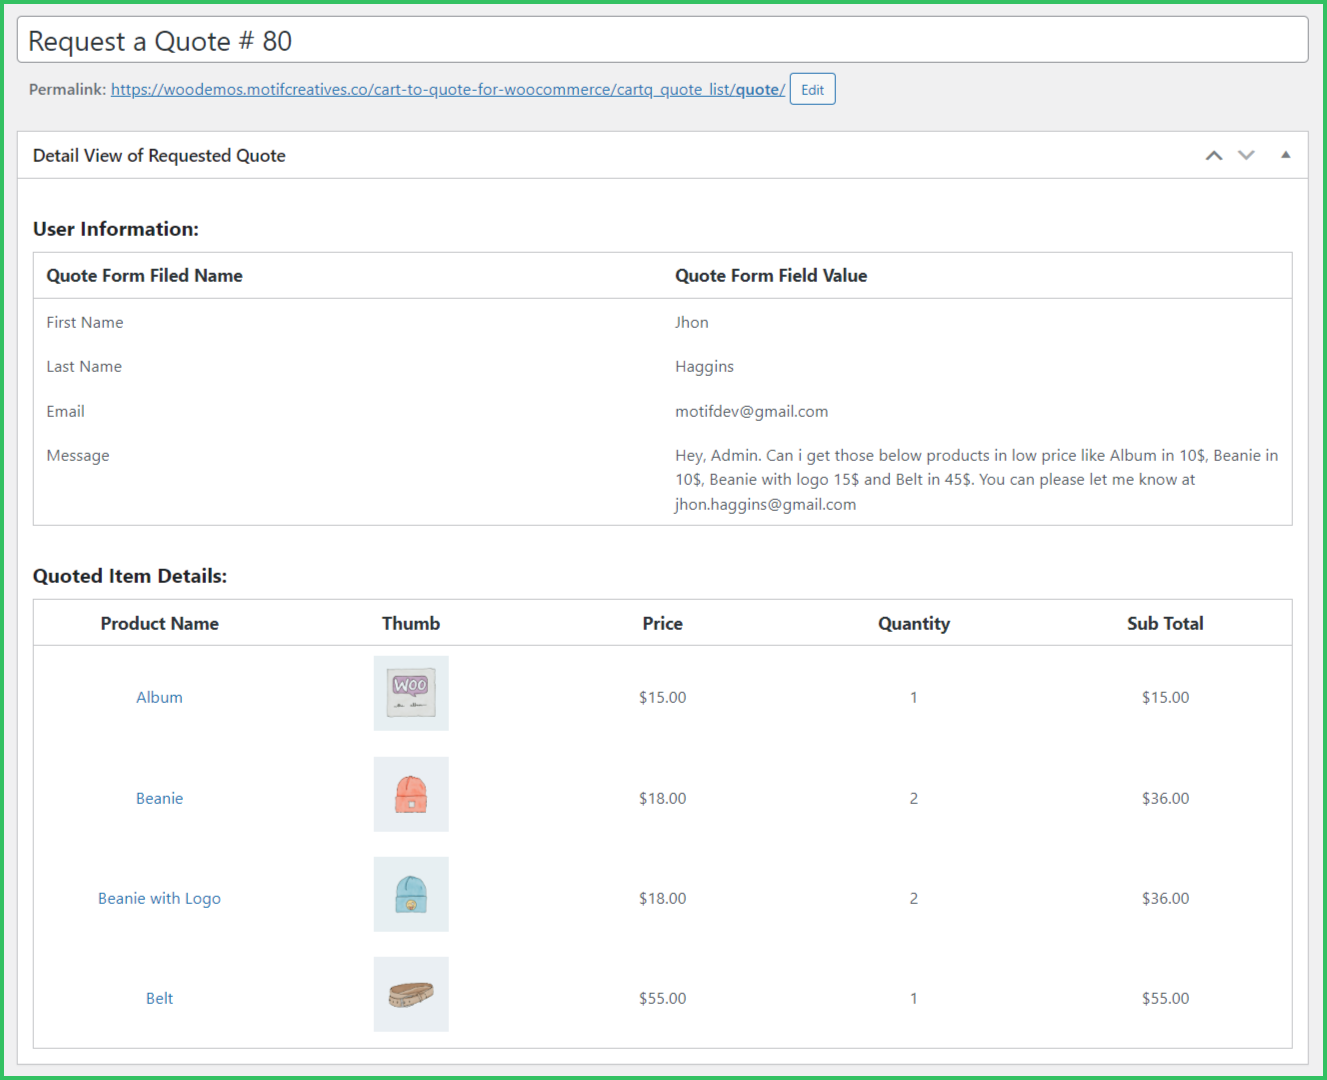1327x1080 pixels.
Task: Click the move-down chevron in metabox header
Action: 1246,155
